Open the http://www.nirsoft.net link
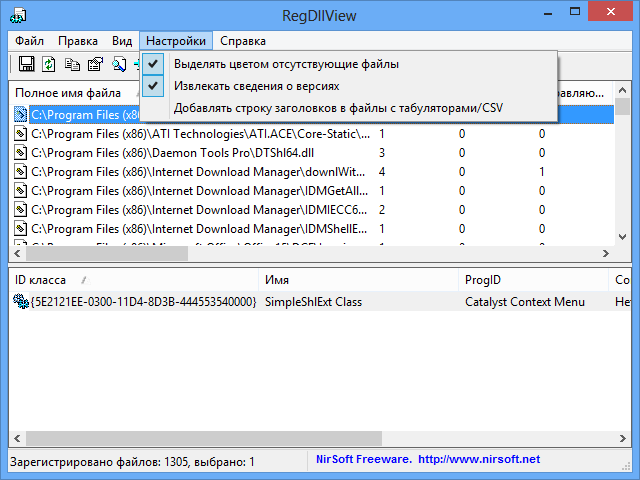This screenshot has width=640, height=480. pos(479,460)
